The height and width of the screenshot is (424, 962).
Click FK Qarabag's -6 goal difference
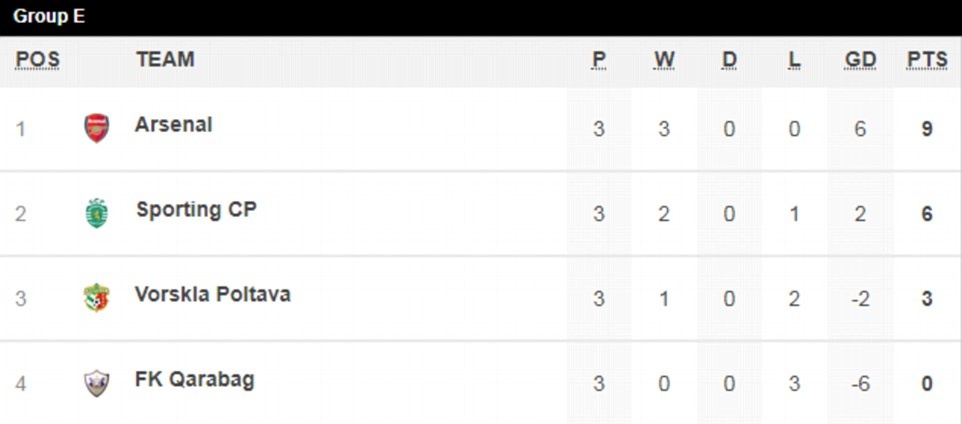(860, 384)
